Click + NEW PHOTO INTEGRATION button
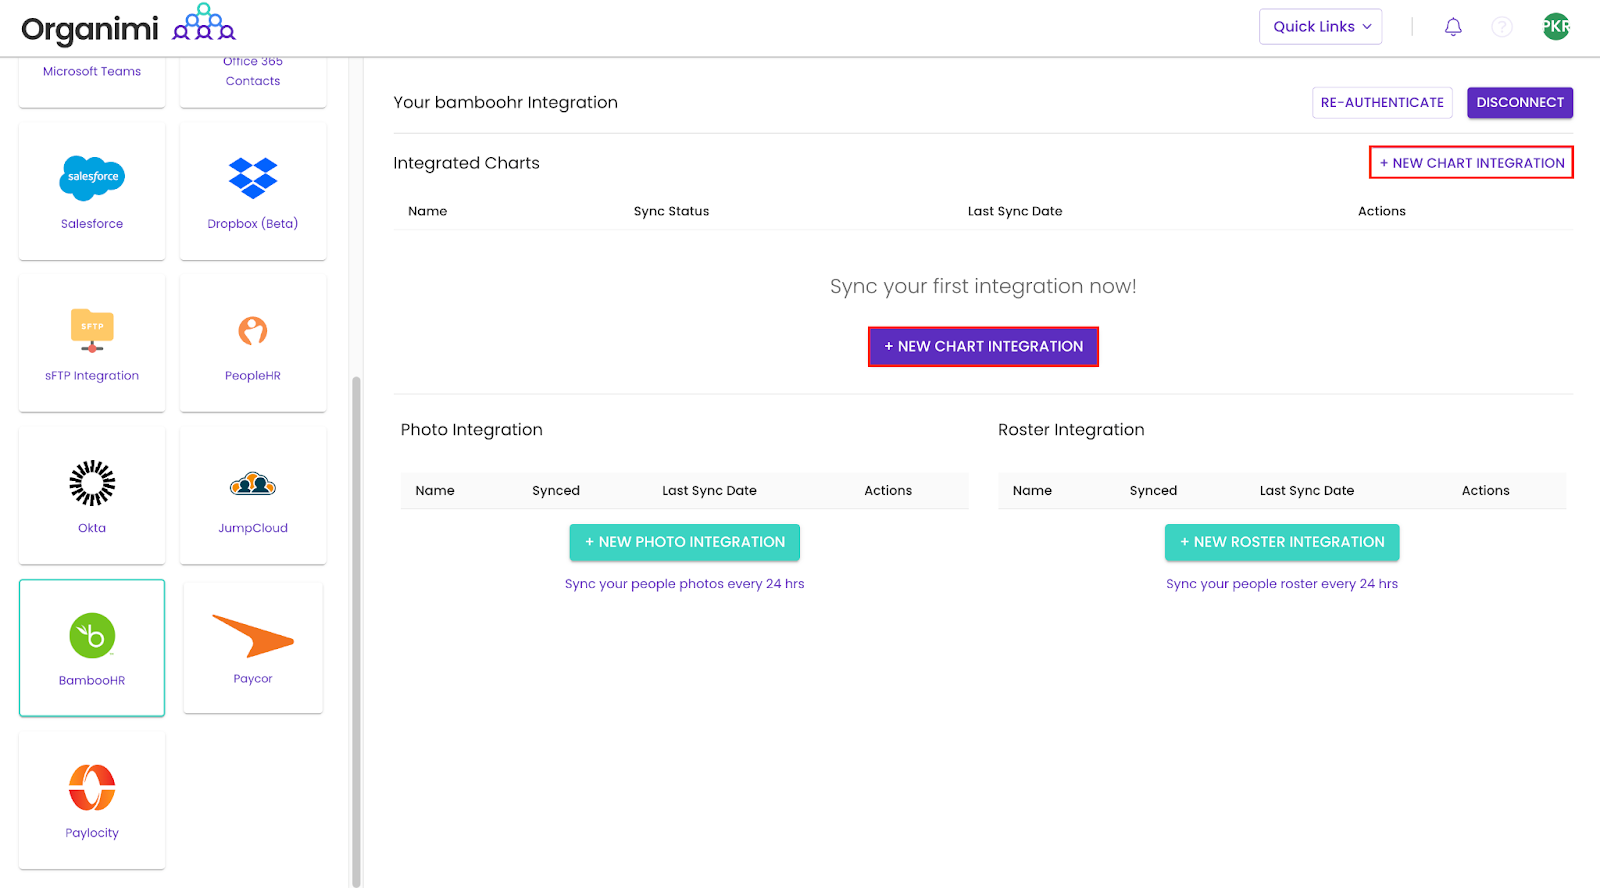The height and width of the screenshot is (888, 1600). tap(685, 542)
